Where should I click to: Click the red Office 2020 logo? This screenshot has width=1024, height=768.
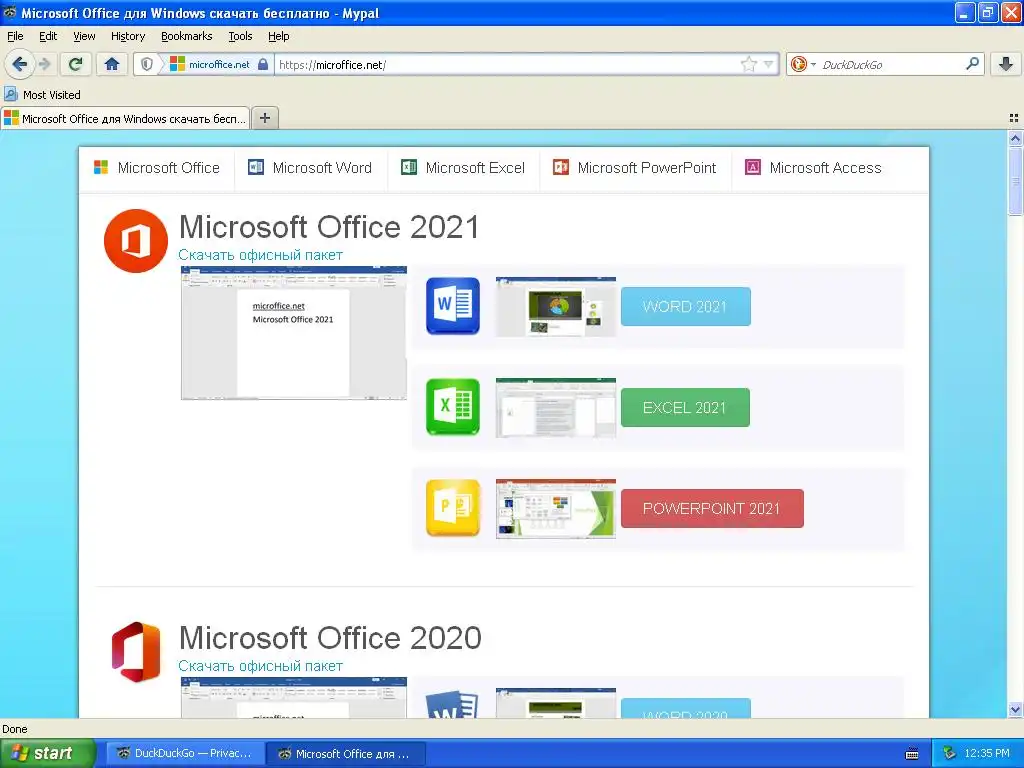[x=136, y=652]
